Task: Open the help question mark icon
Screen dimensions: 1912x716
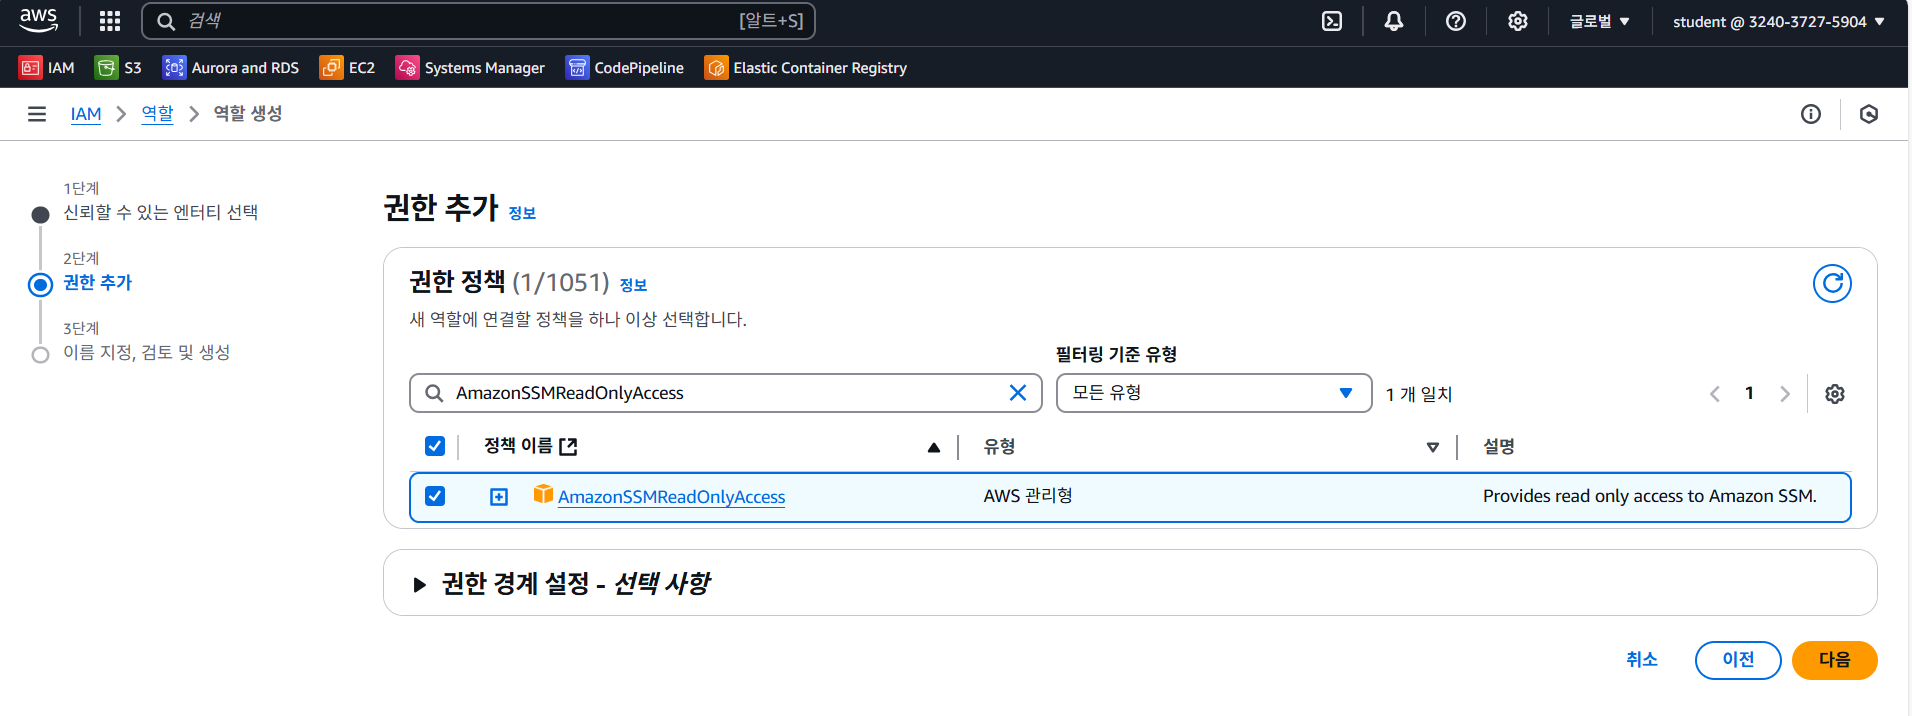Action: coord(1456,21)
